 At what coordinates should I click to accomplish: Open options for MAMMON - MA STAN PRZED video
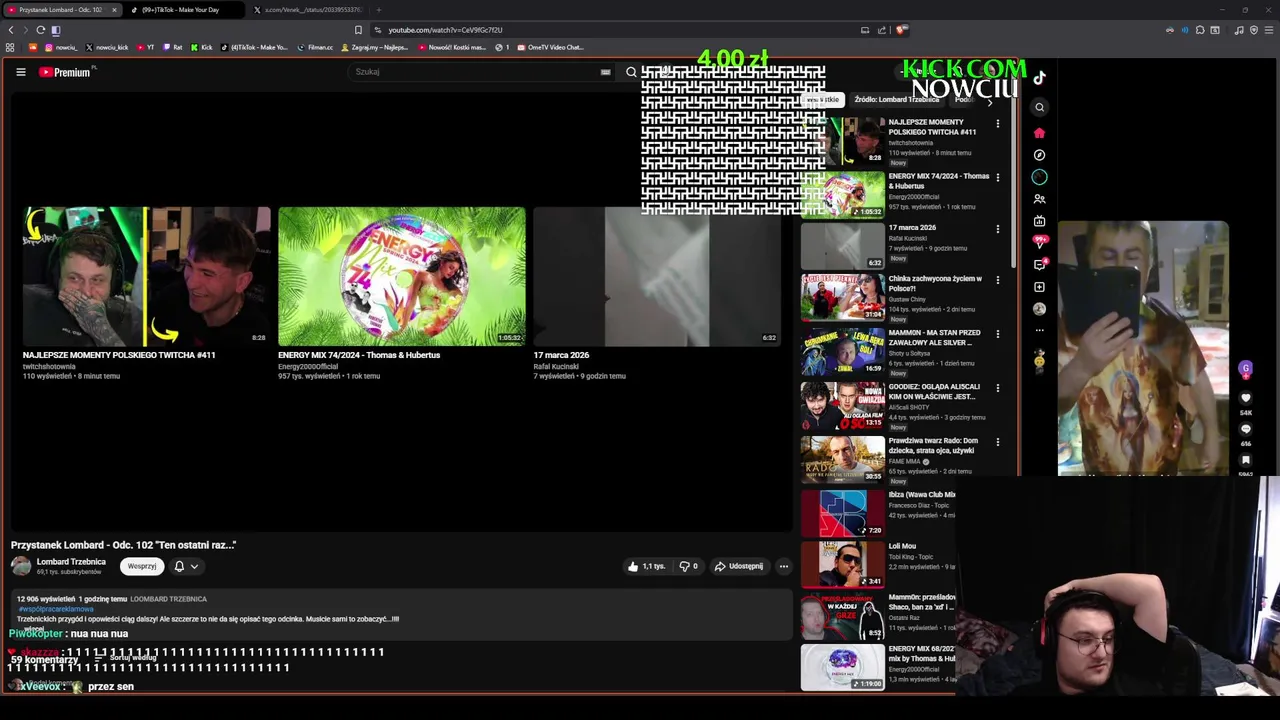pyautogui.click(x=997, y=334)
